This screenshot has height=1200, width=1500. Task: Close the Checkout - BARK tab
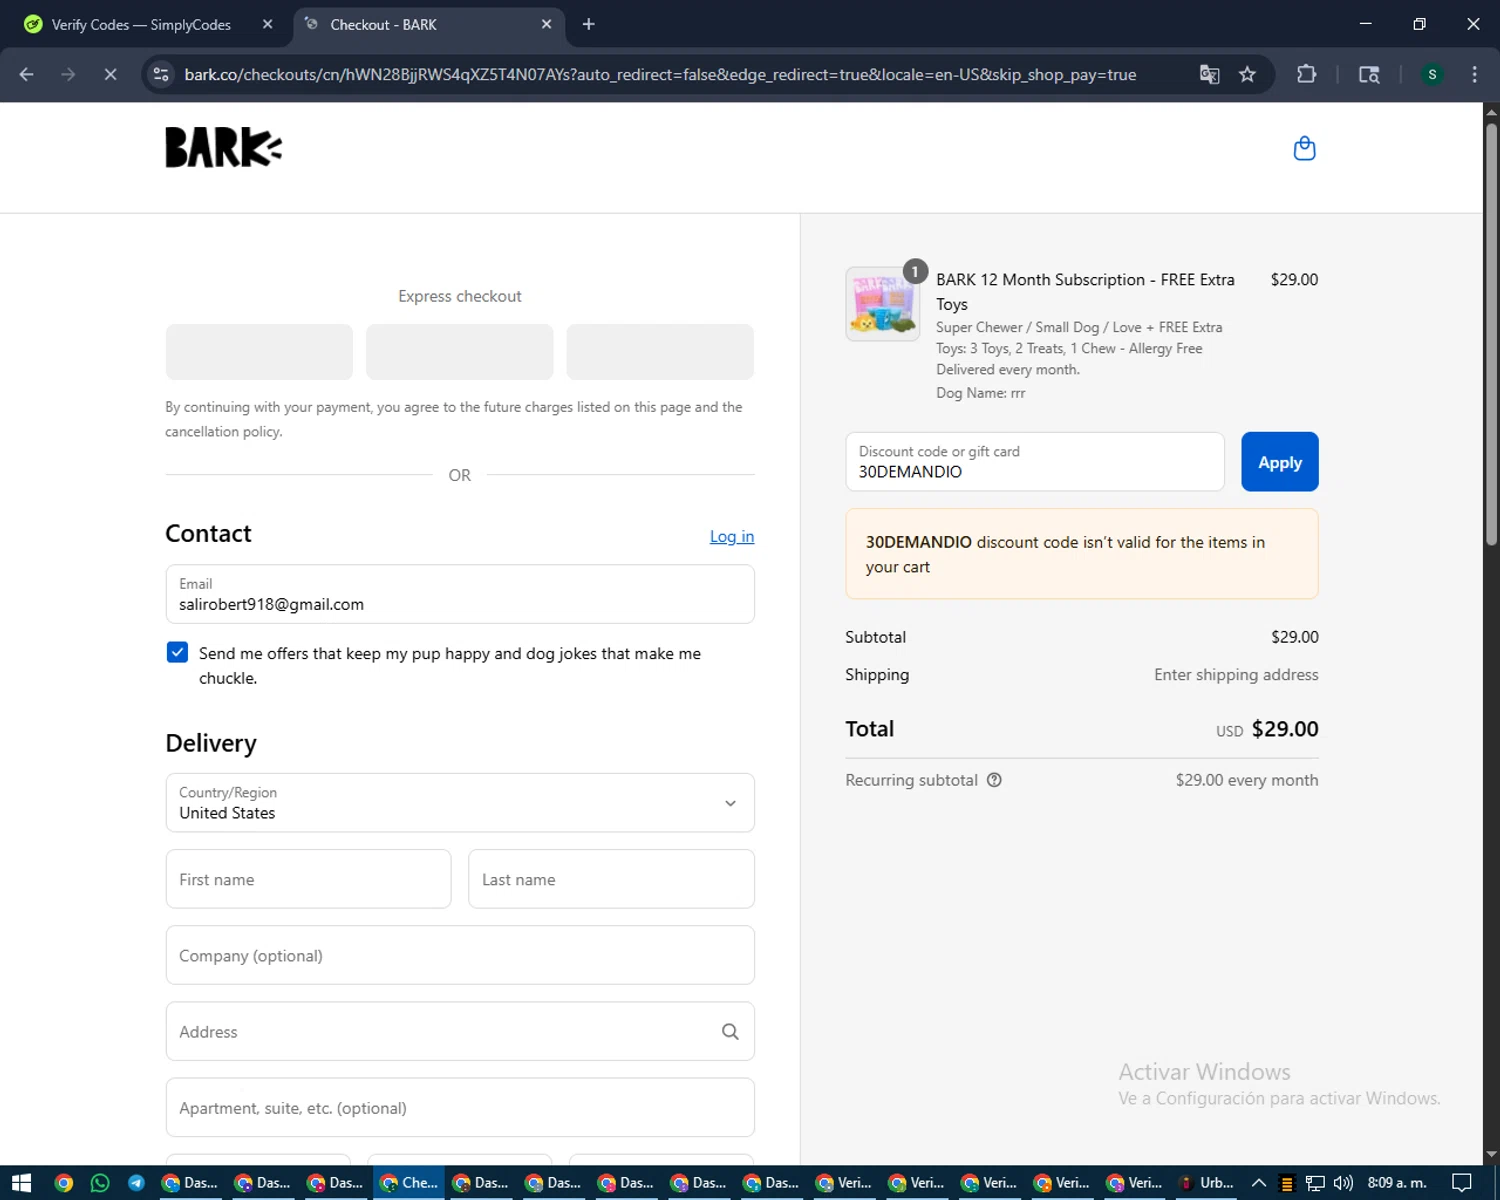pyautogui.click(x=546, y=24)
